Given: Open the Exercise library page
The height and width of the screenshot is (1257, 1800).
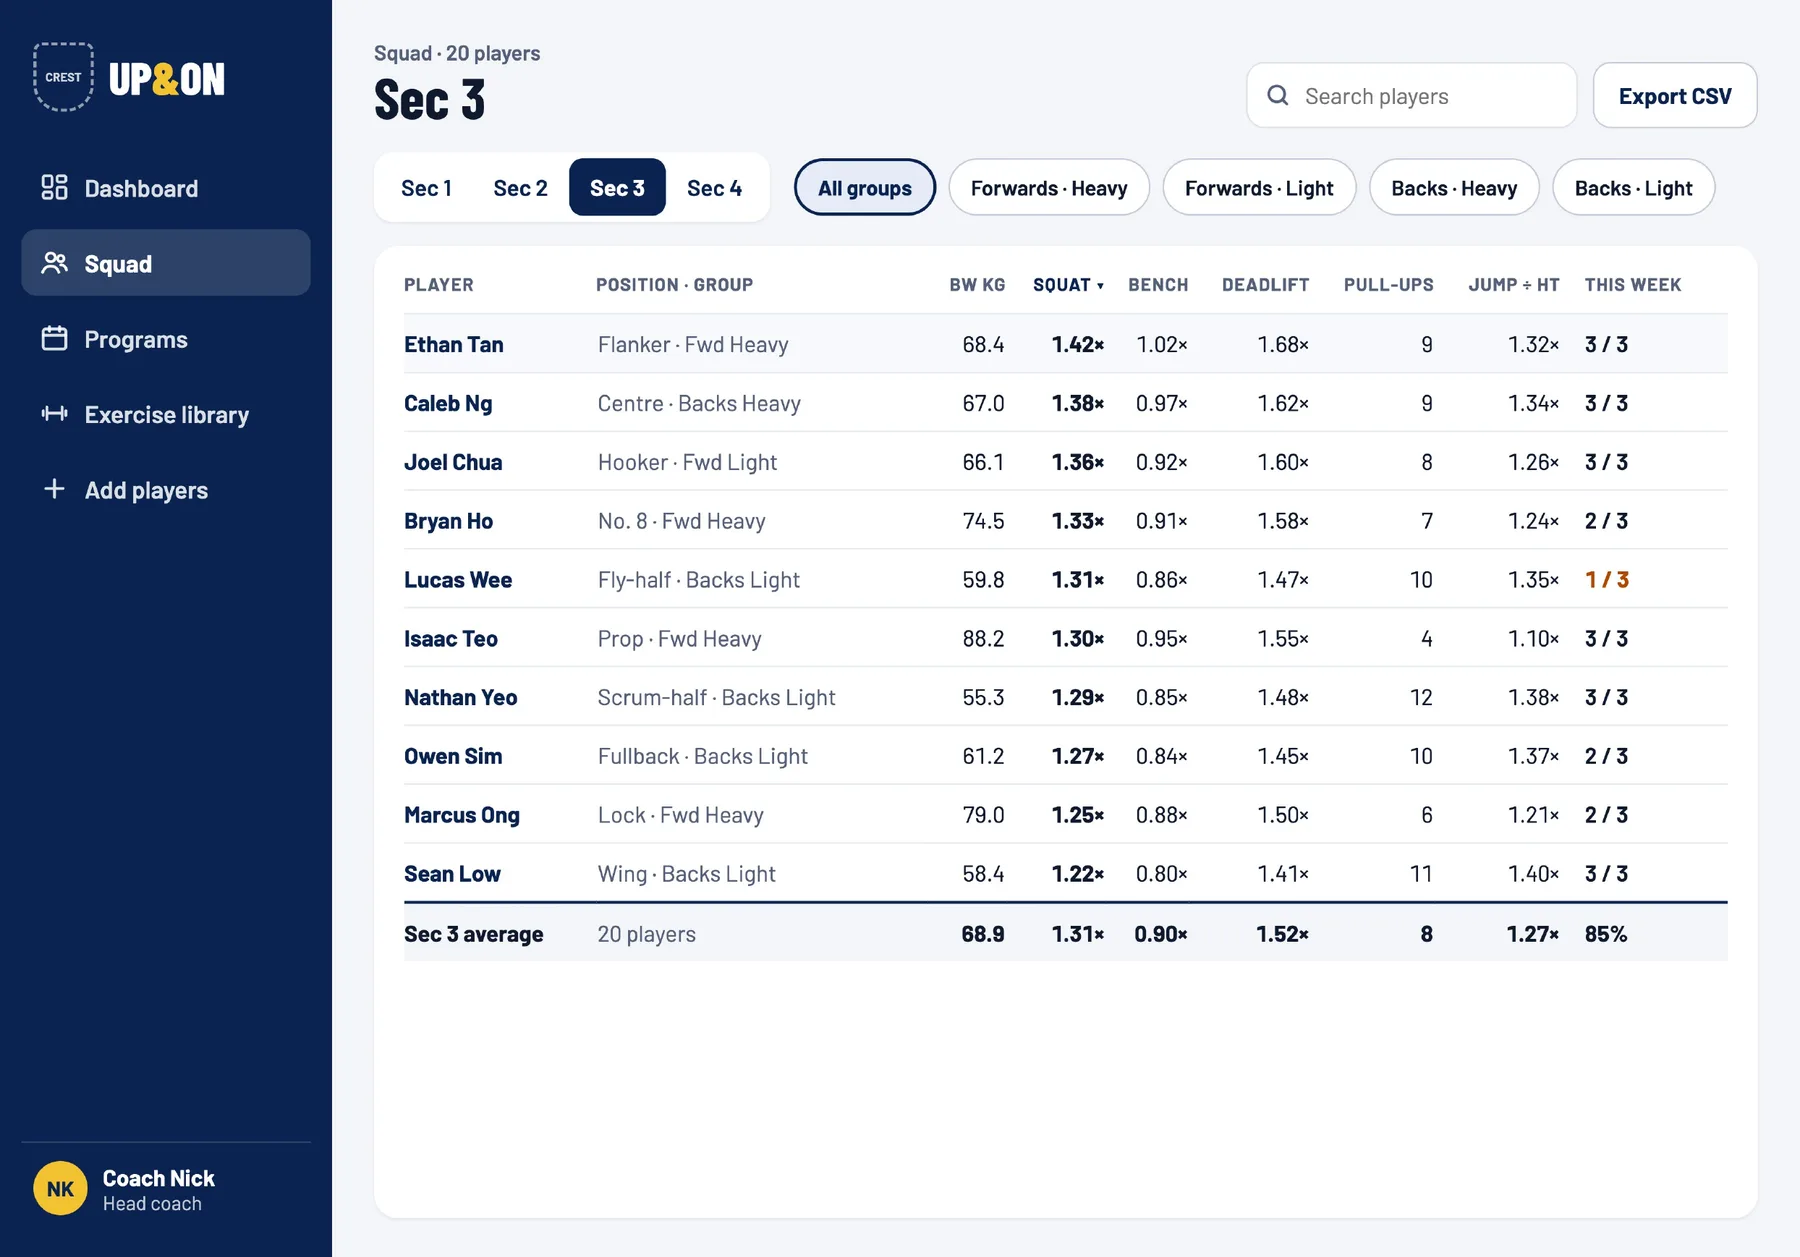Looking at the screenshot, I should pos(166,414).
